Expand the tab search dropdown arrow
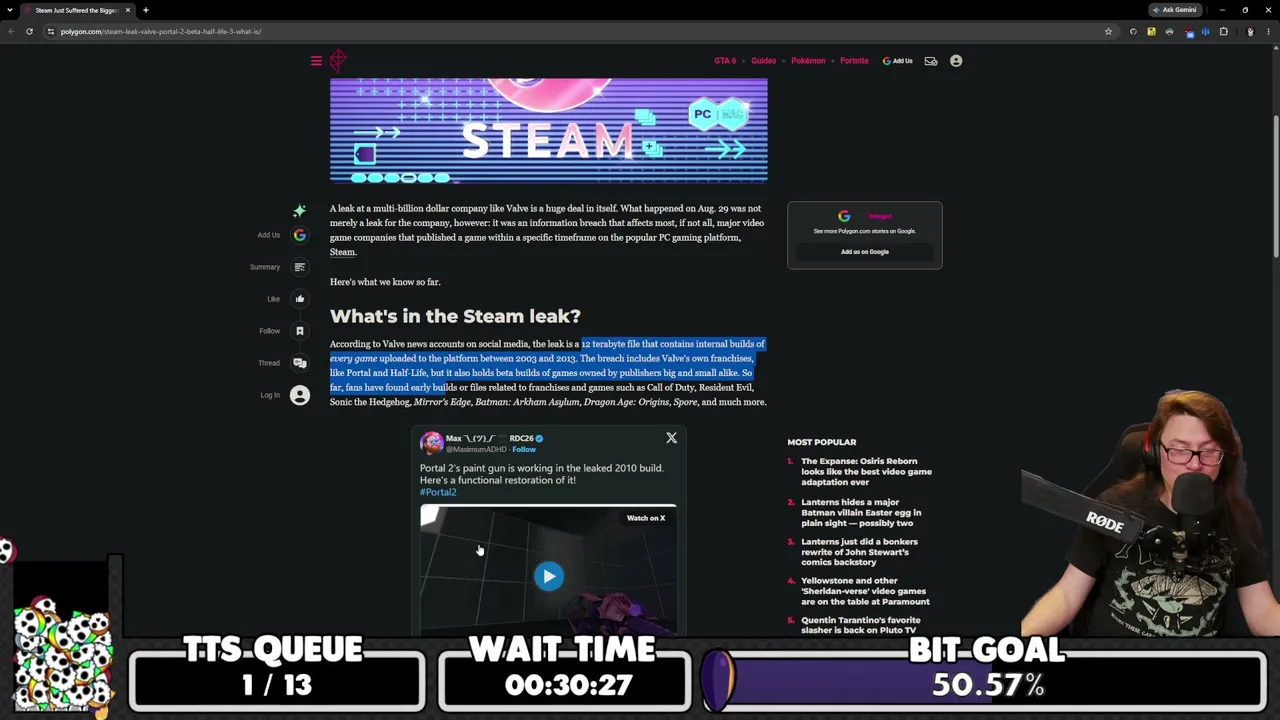 point(10,10)
